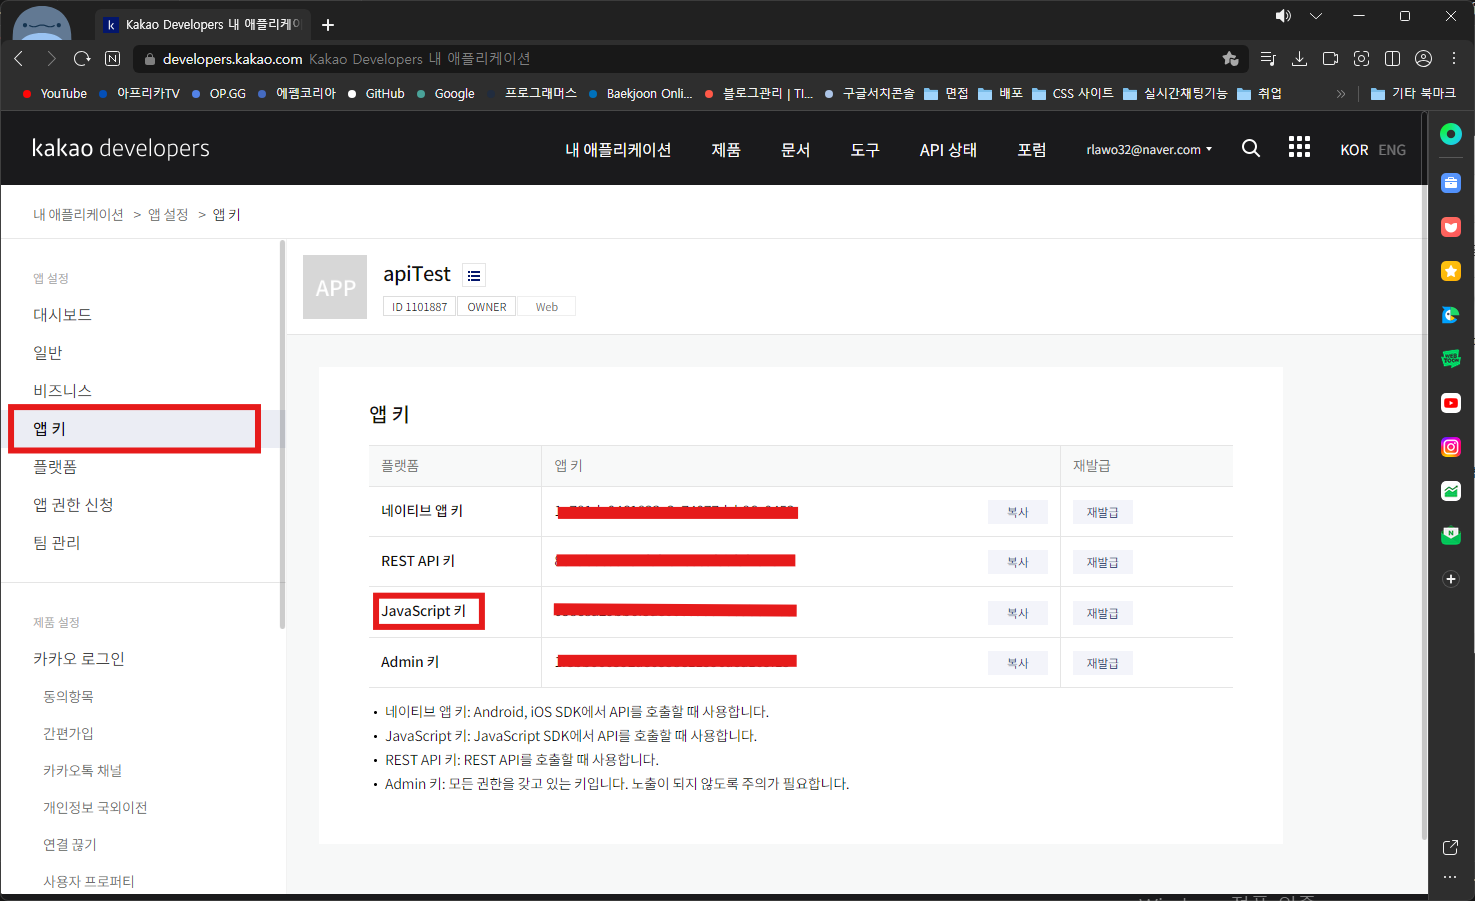Open the 면접 bookmark folder

point(946,93)
